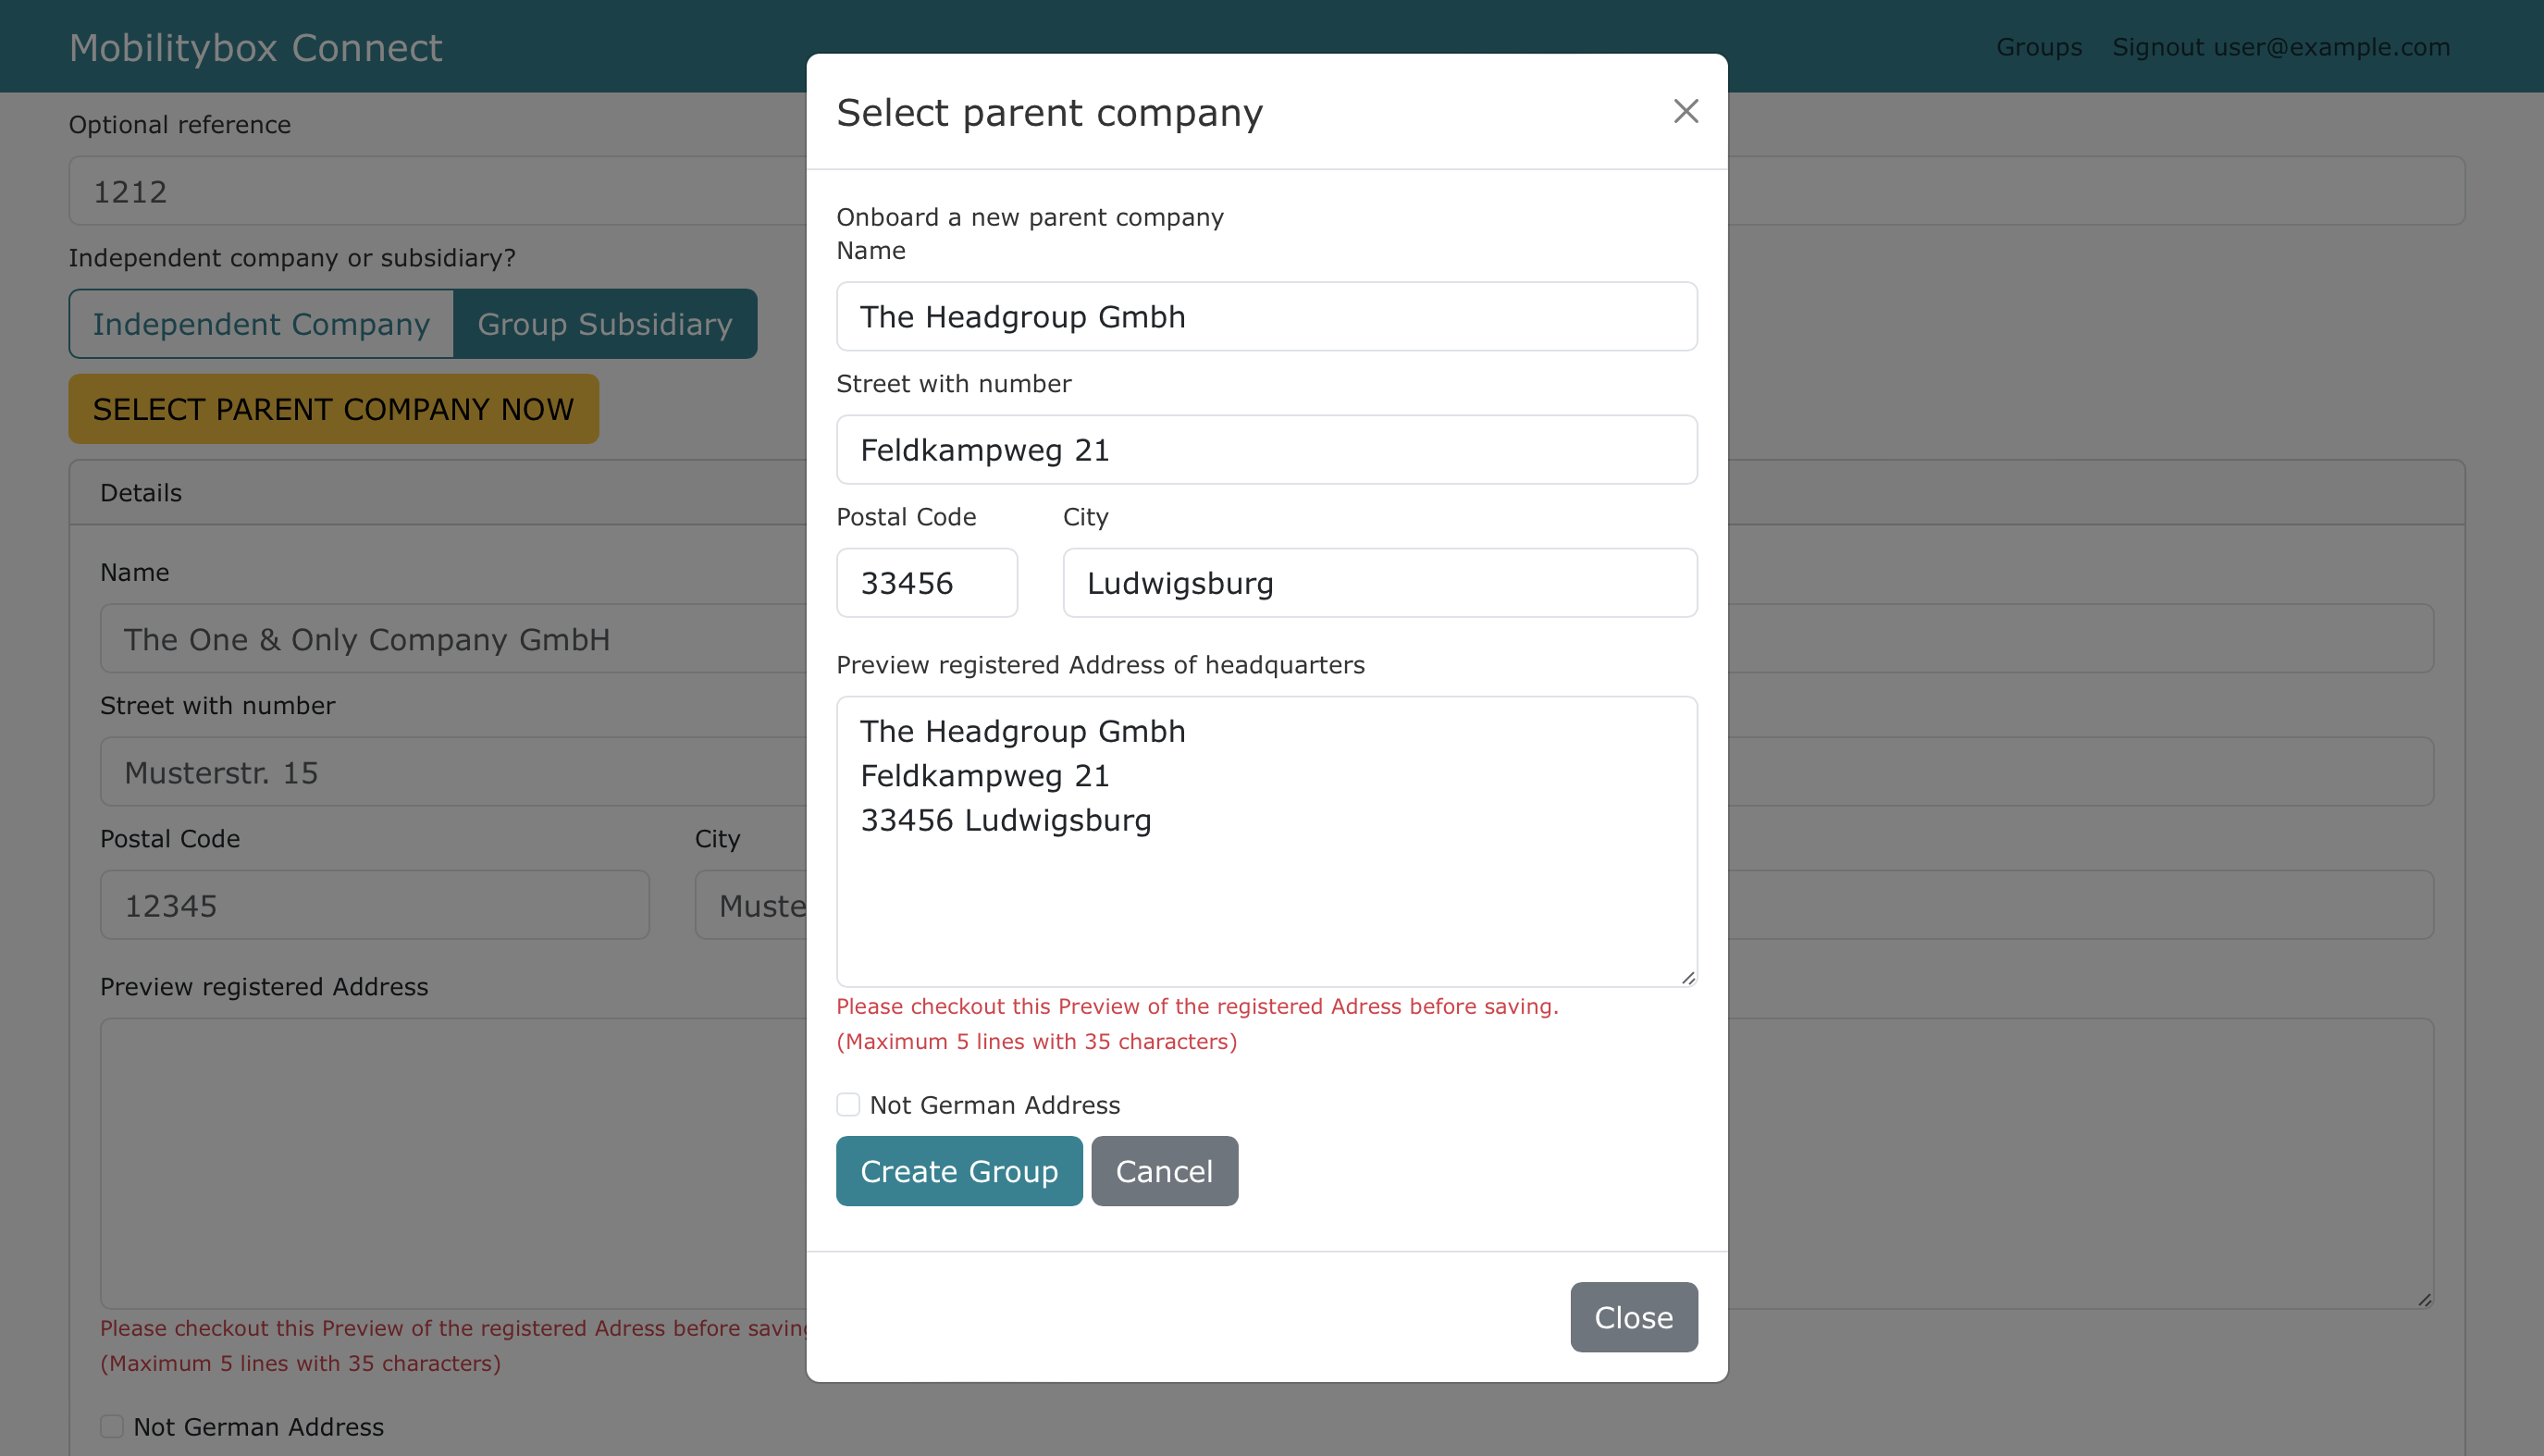The height and width of the screenshot is (1456, 2544).
Task: Click the headquarters address preview textarea
Action: 1266,841
